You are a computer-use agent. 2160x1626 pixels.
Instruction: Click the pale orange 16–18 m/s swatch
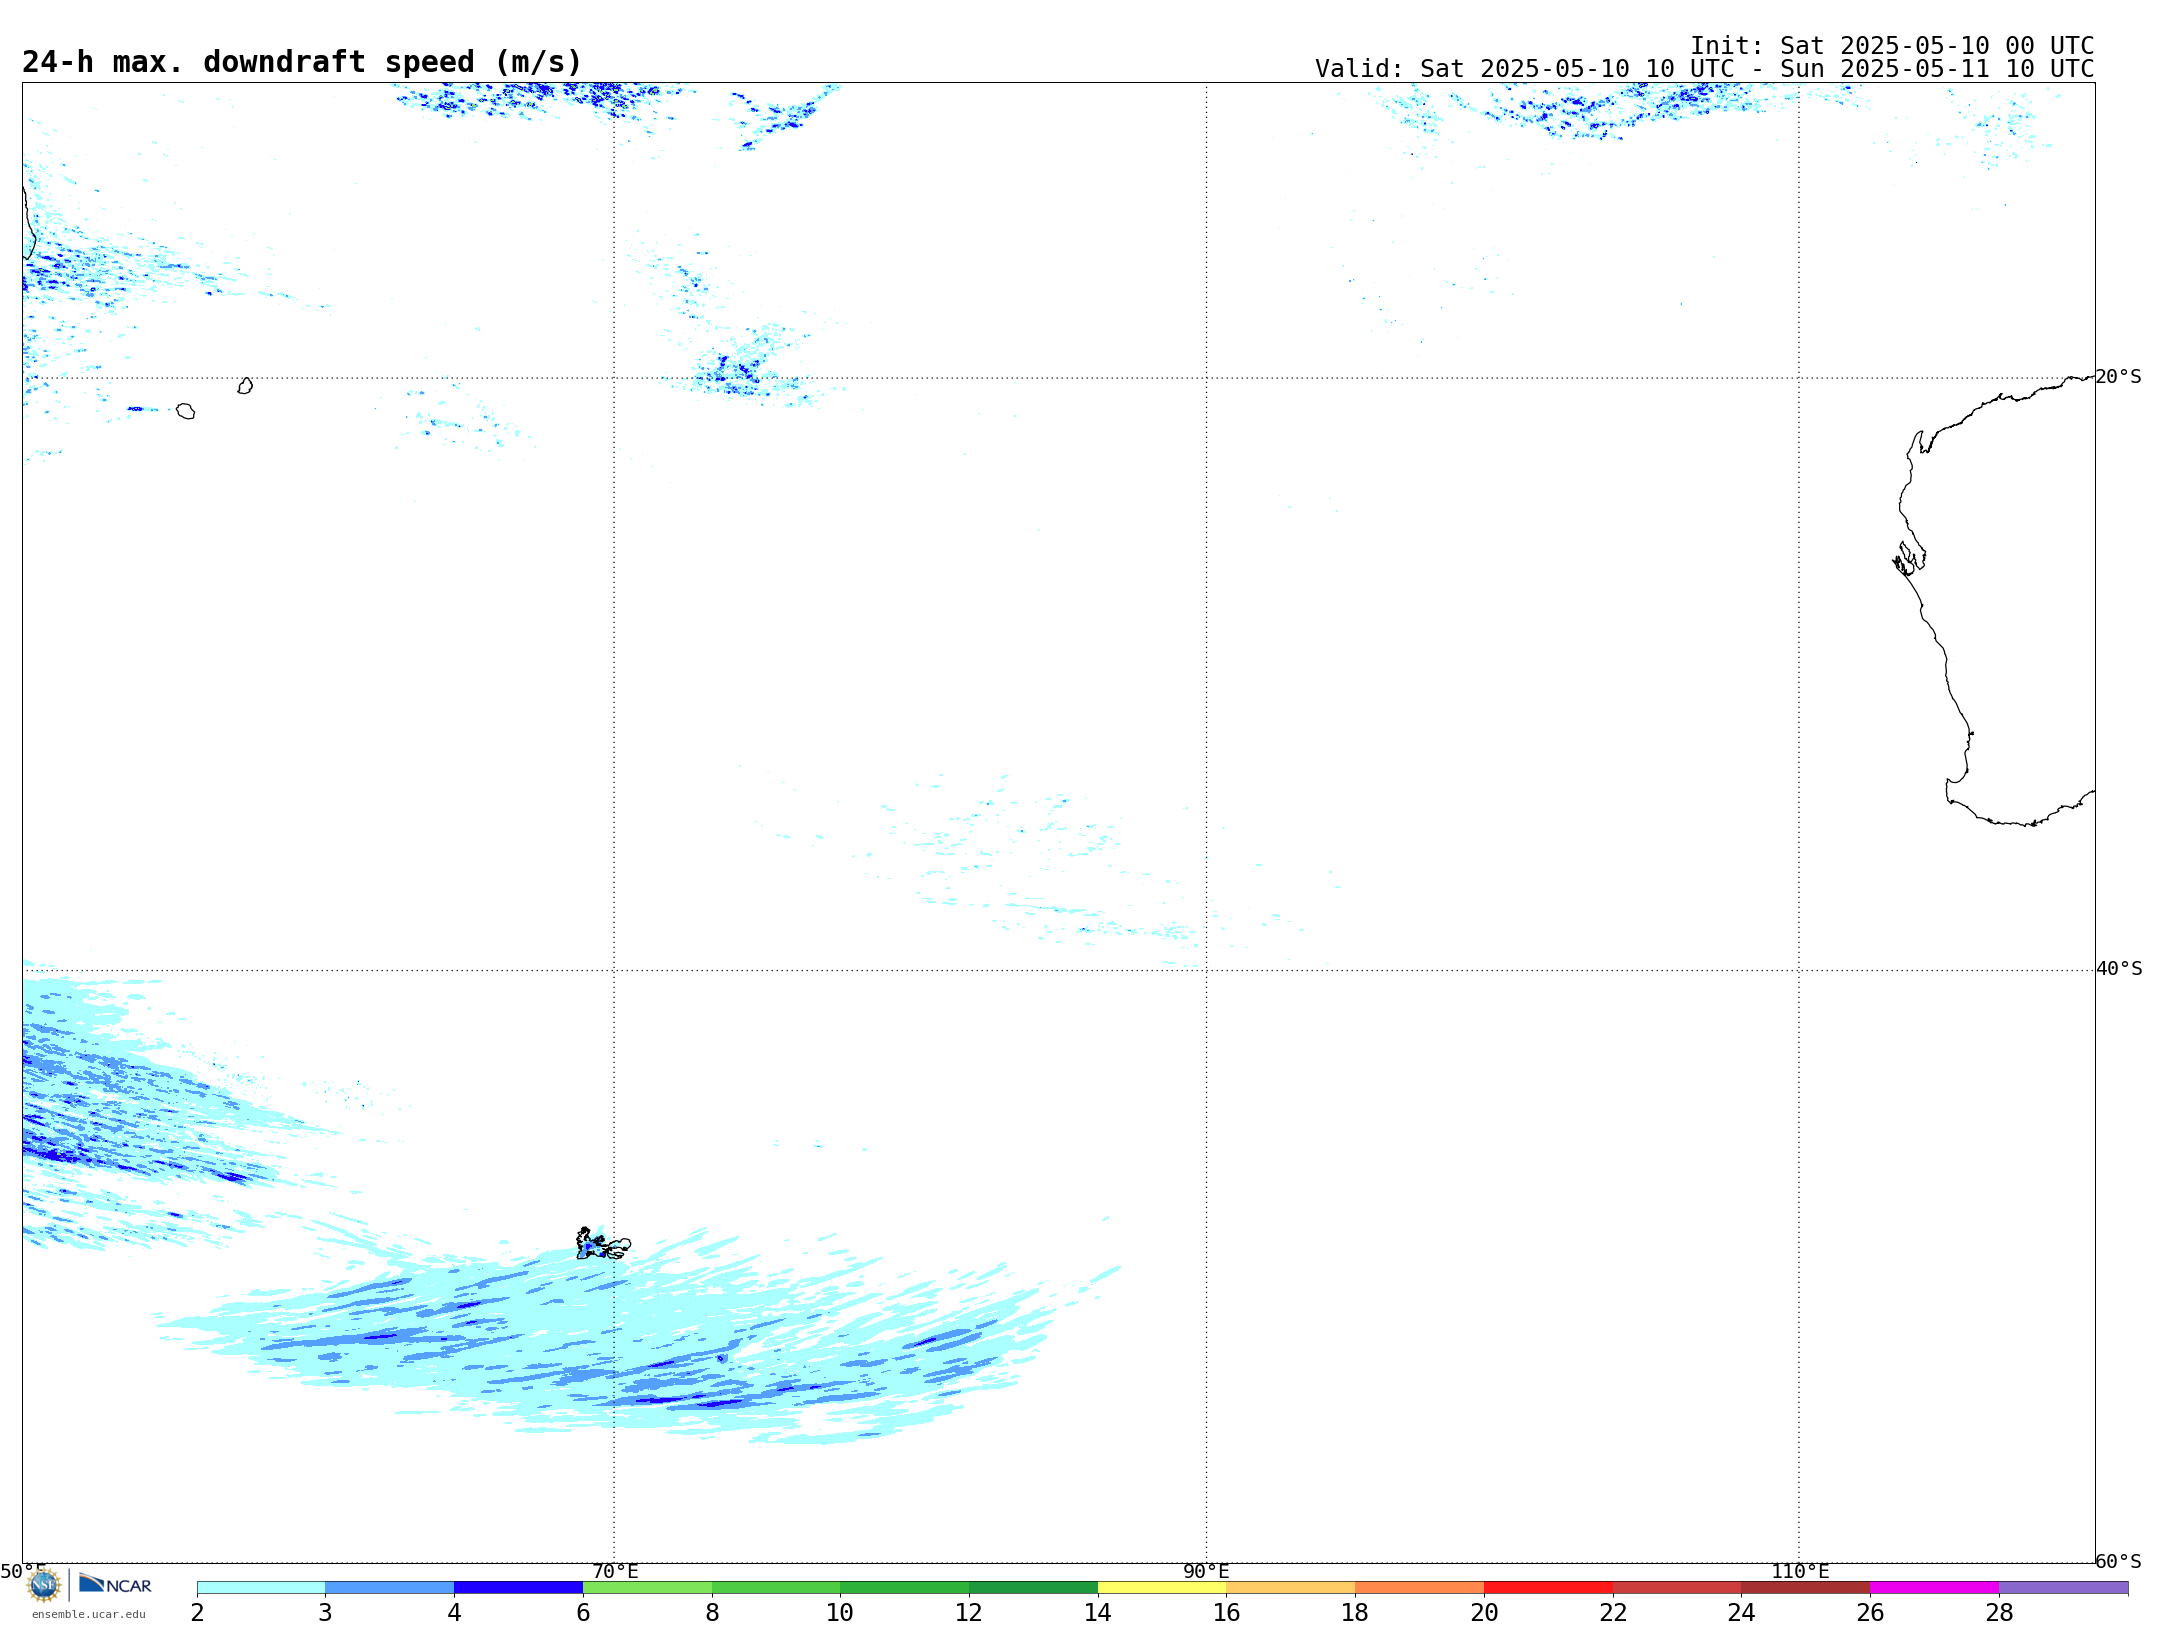[x=1291, y=1588]
